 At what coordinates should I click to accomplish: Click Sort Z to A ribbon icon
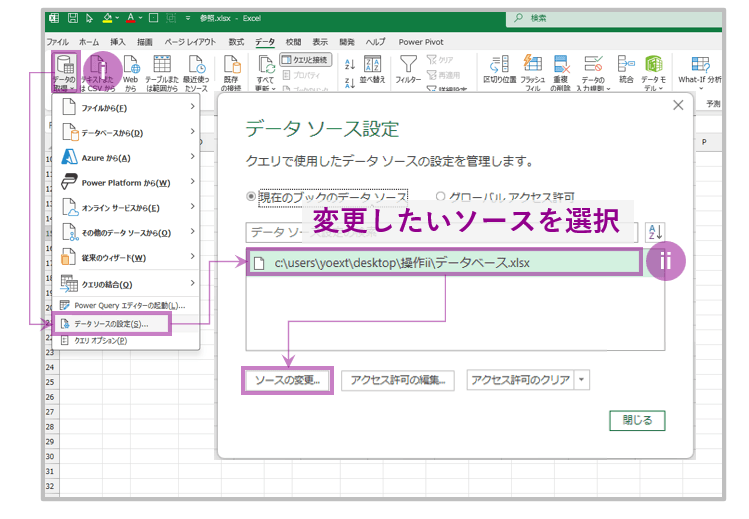point(350,83)
